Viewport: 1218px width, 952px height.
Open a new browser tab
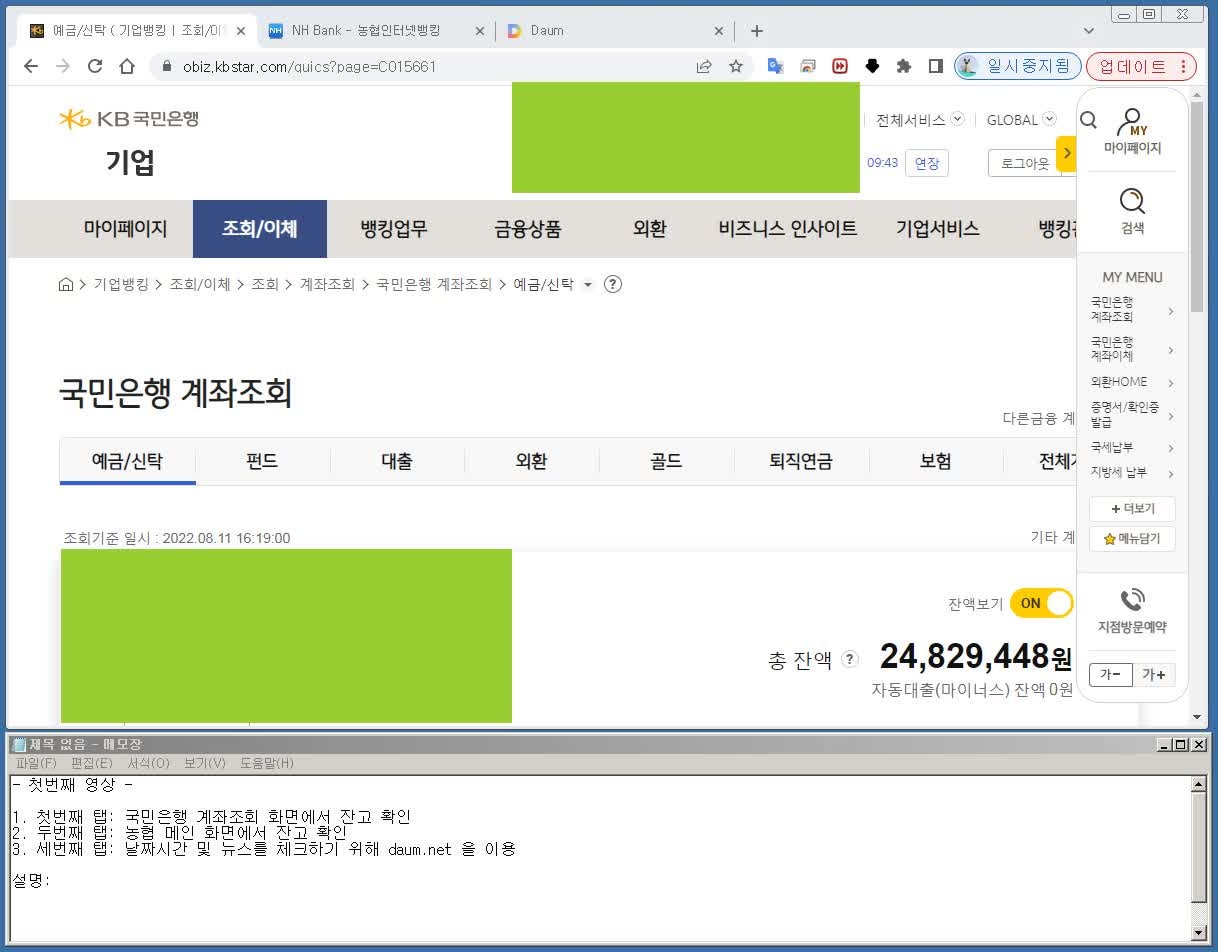tap(757, 31)
